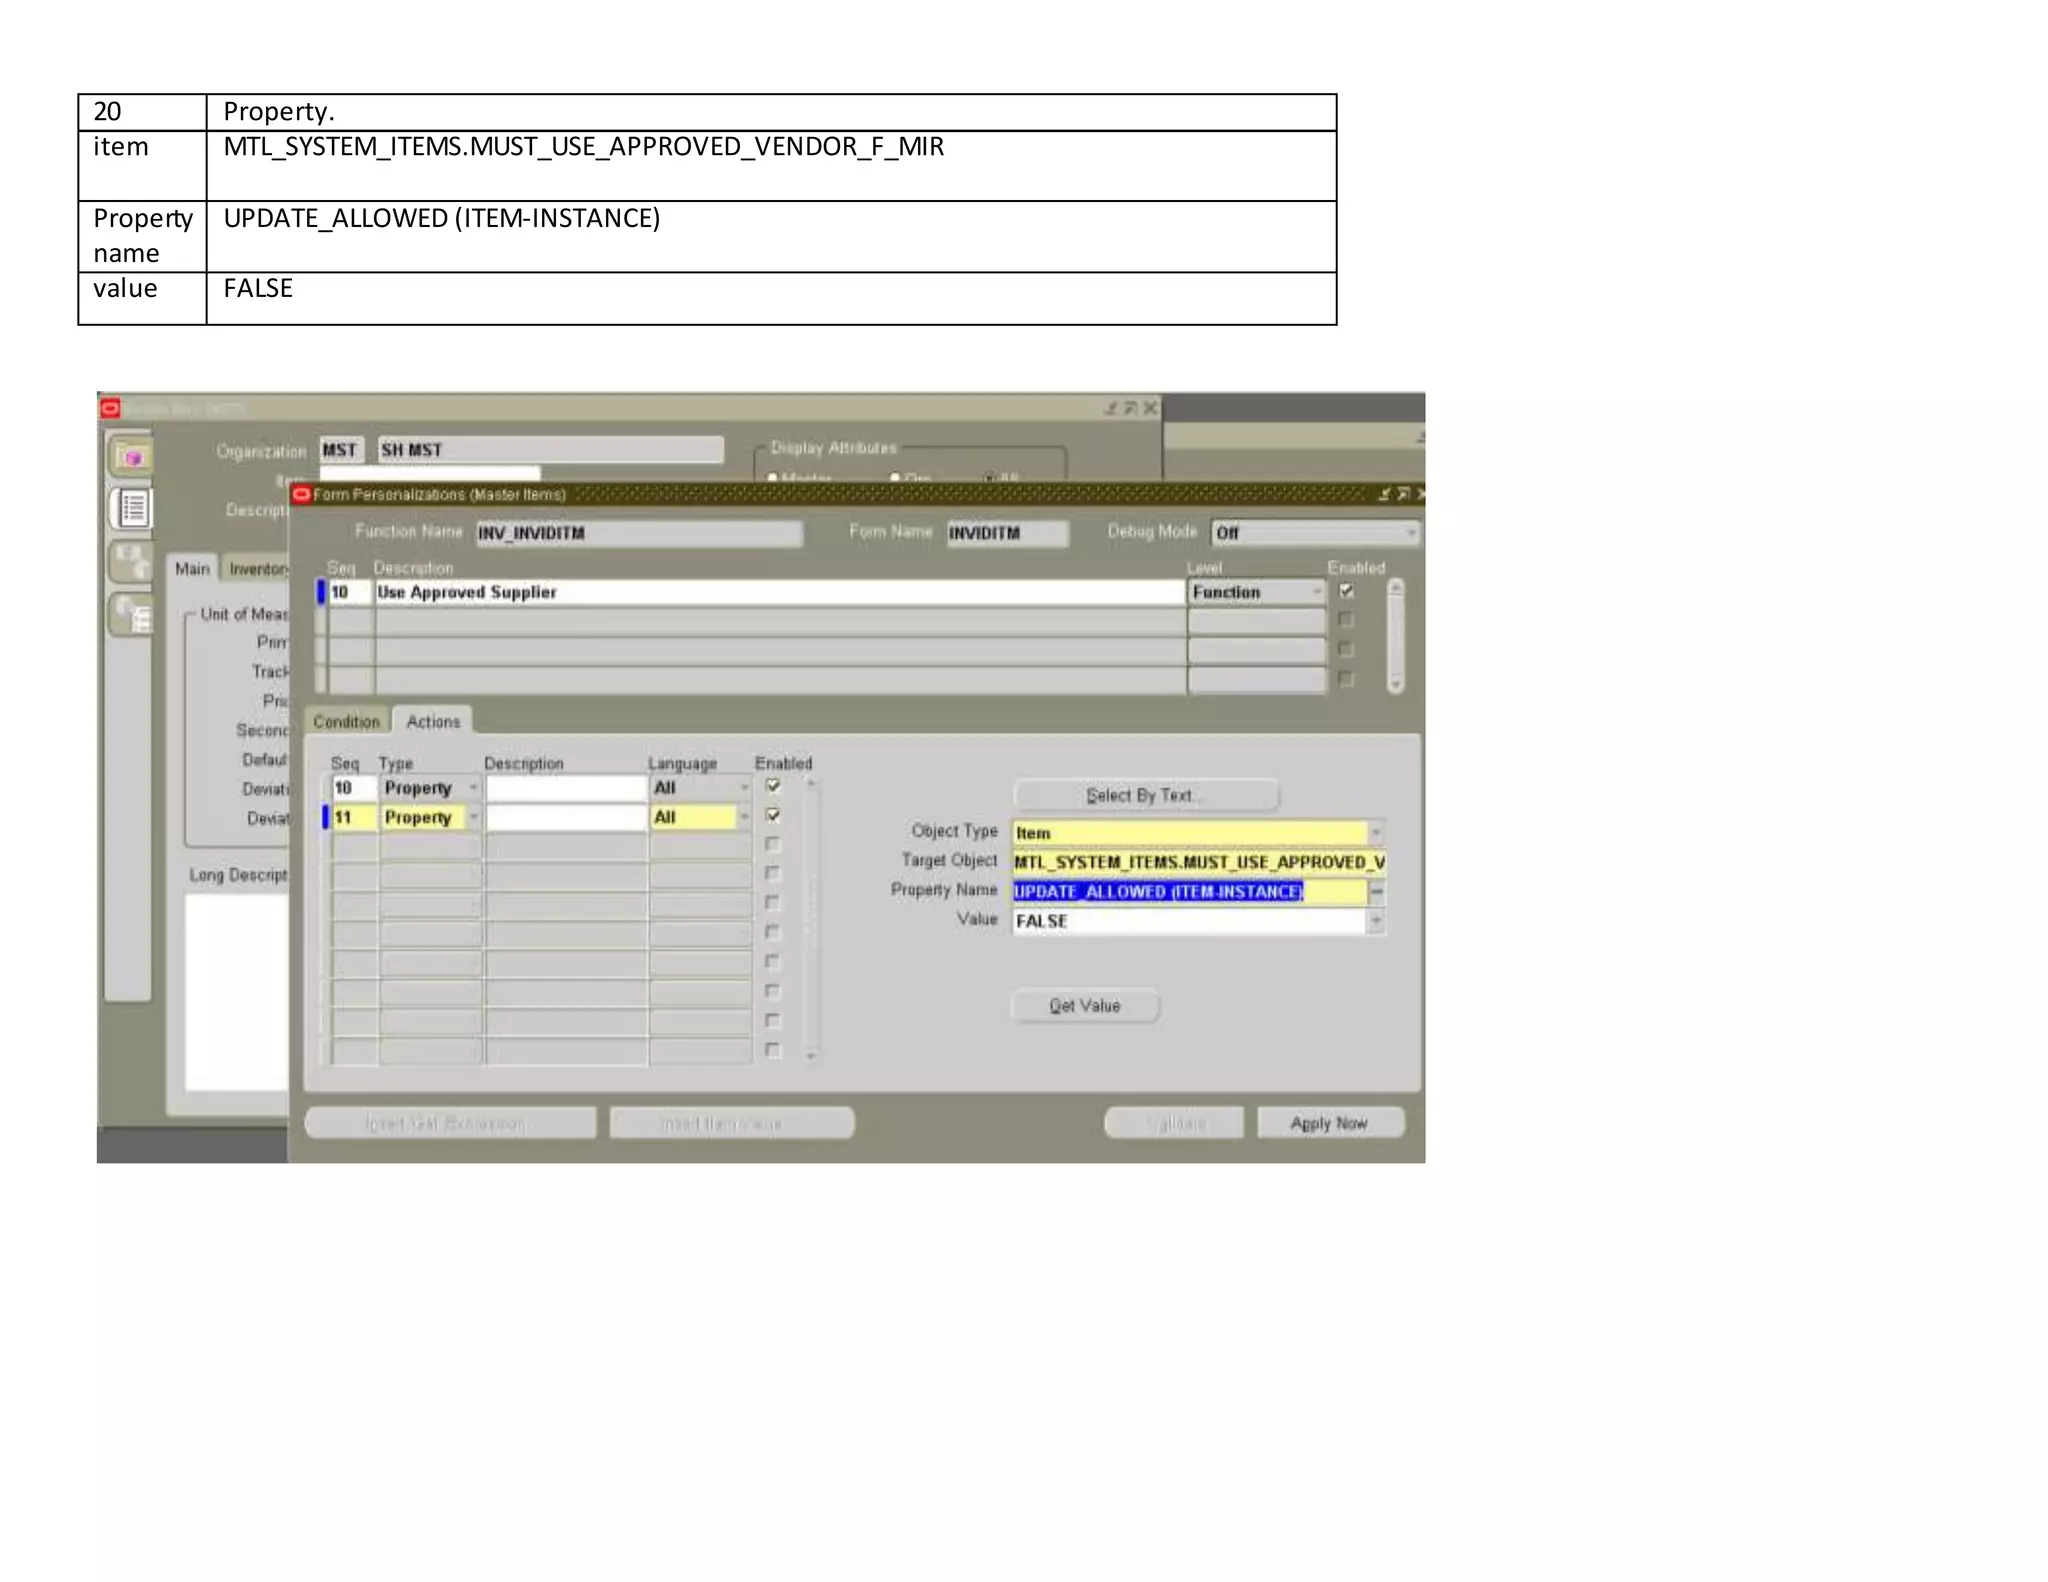The image size is (2048, 1582).
Task: Click the Insert 'Get' Expression button
Action: pyautogui.click(x=449, y=1123)
